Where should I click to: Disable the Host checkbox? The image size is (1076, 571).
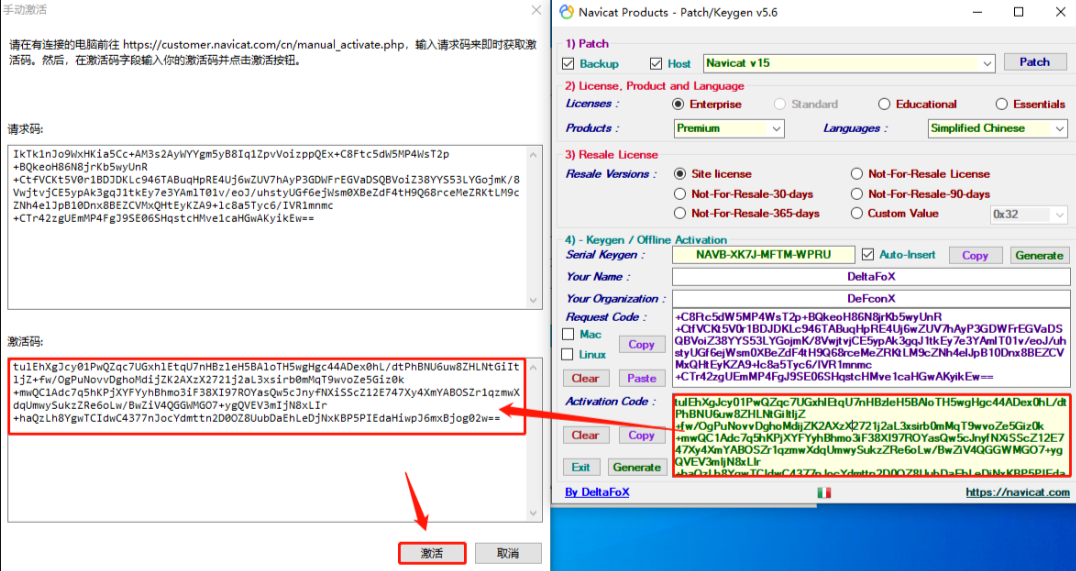[657, 64]
